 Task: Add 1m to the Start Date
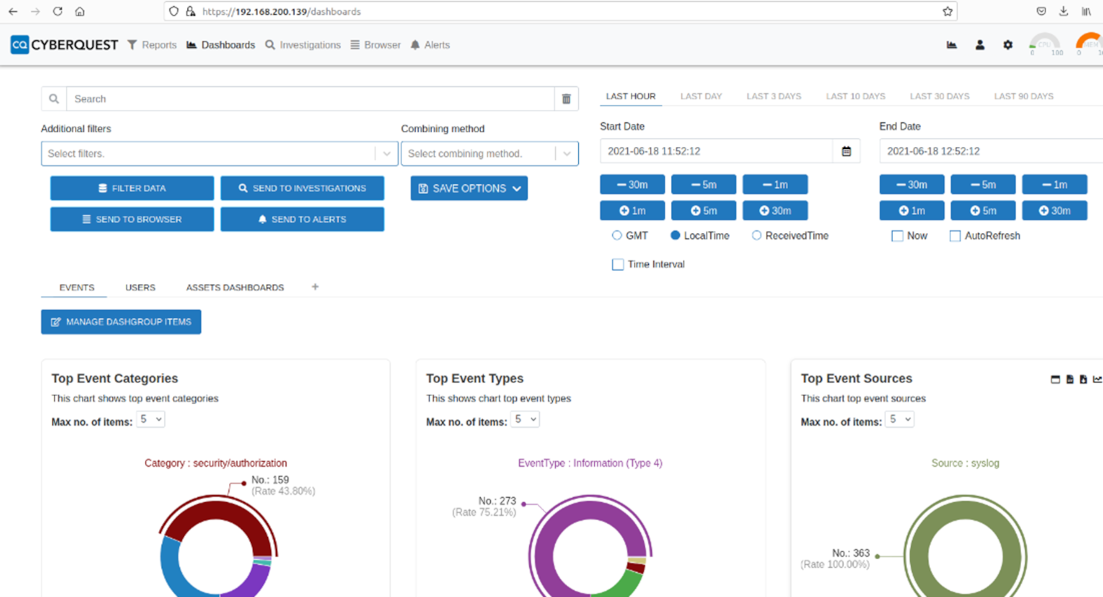point(632,210)
